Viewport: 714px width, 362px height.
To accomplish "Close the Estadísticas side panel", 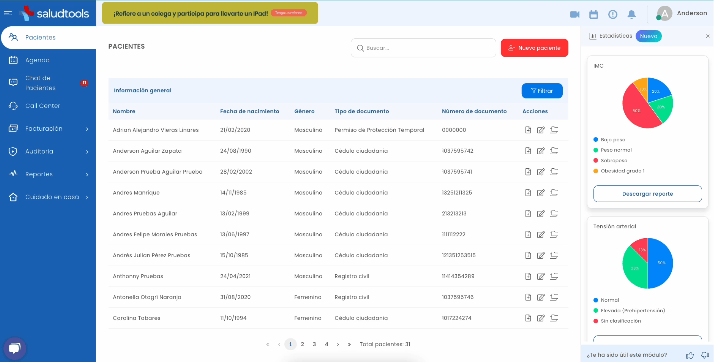I will 708,36.
